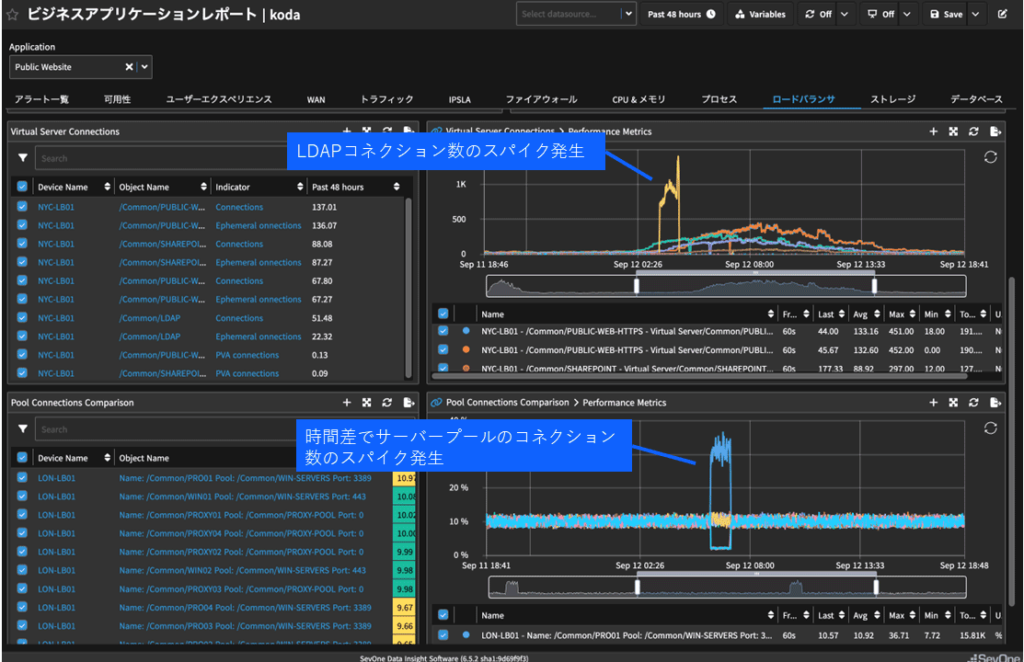The image size is (1024, 662).
Task: Click the left handle of the chart time-range slider
Action: (x=636, y=286)
